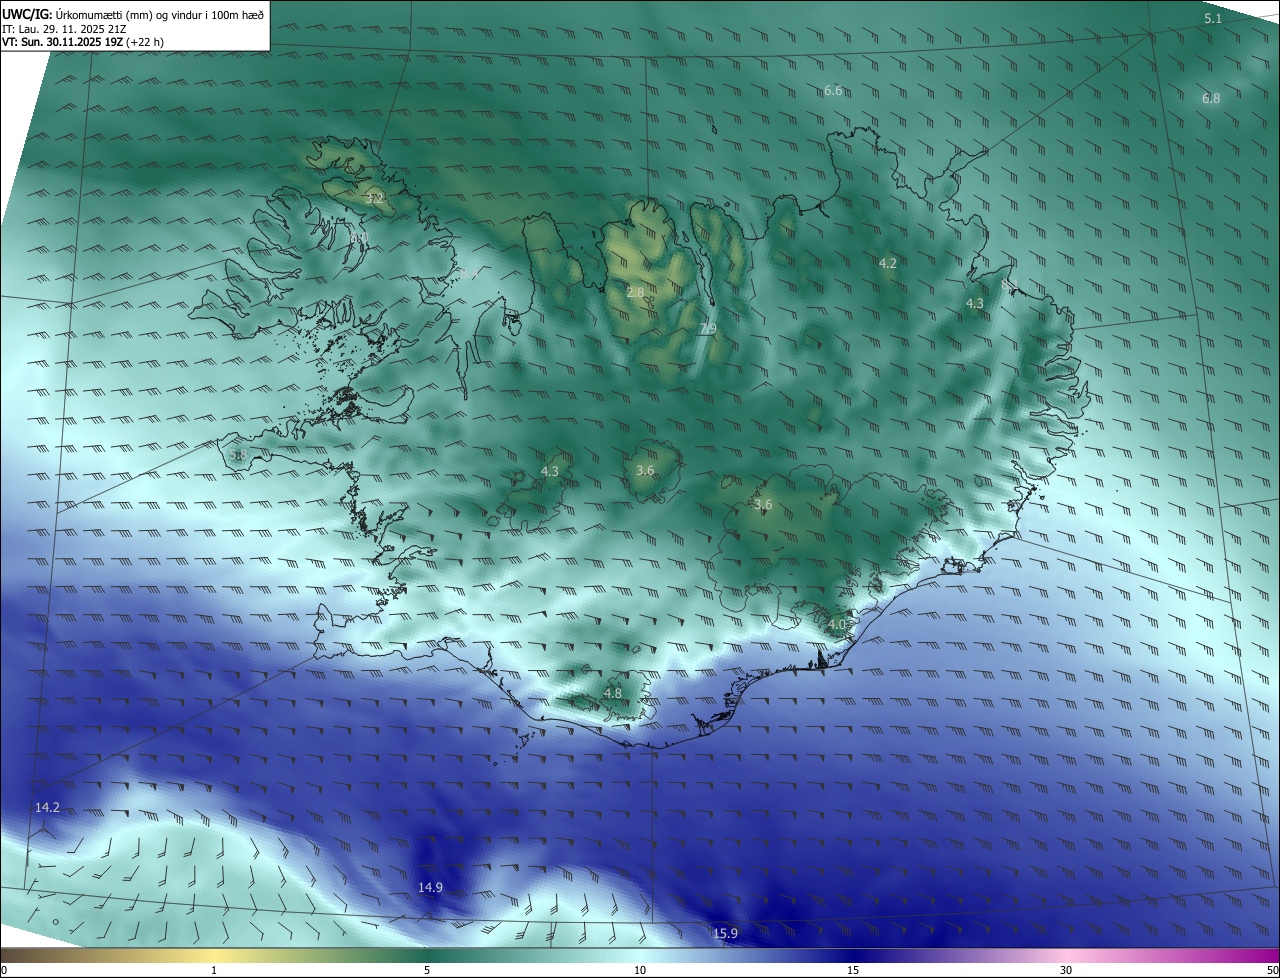Click the 14.9 value label
This screenshot has width=1280, height=978.
tap(430, 888)
